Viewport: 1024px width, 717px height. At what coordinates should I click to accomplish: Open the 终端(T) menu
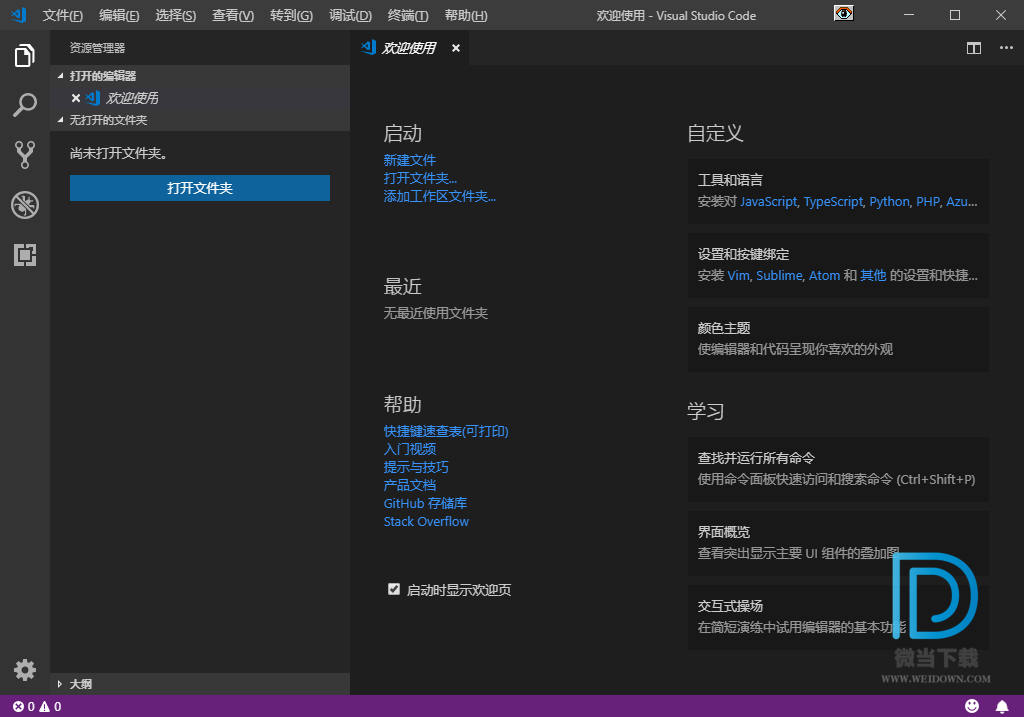point(408,16)
